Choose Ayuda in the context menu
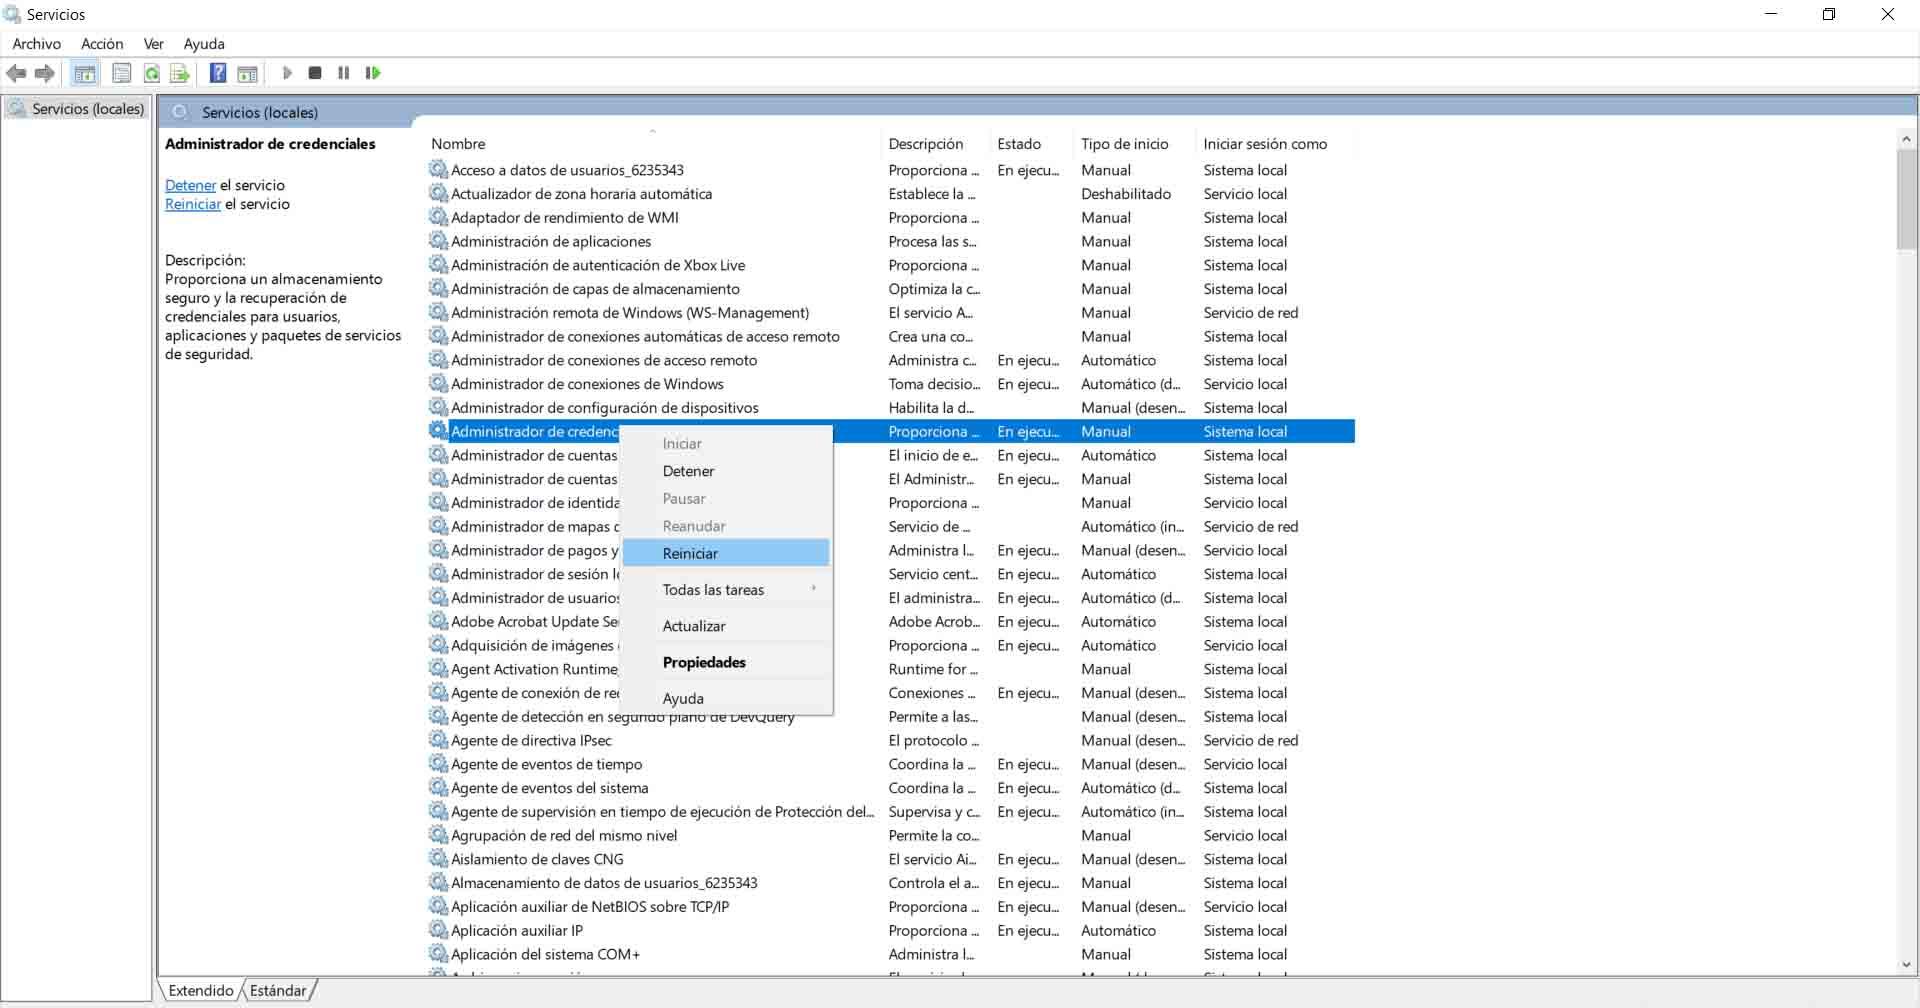This screenshot has height=1008, width=1920. tap(727, 698)
